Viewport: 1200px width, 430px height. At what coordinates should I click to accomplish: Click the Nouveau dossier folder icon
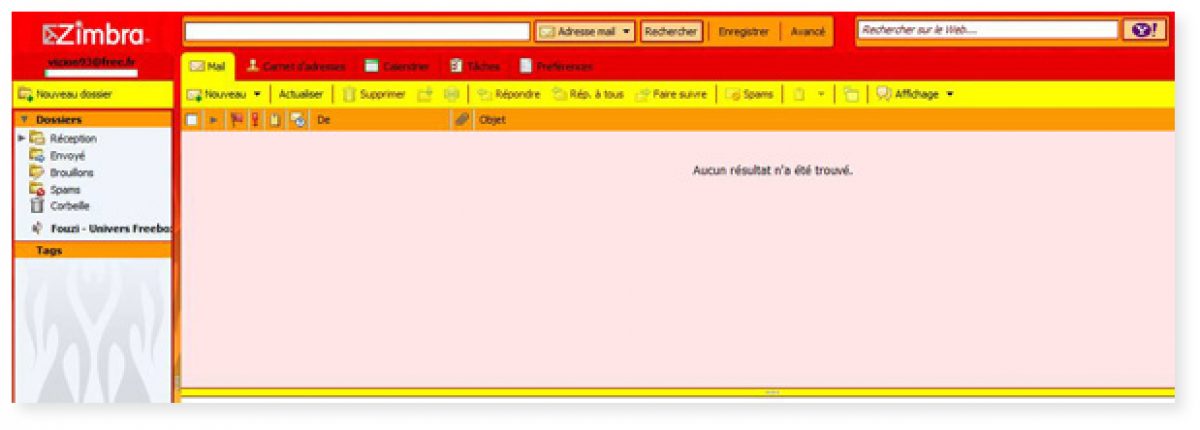click(25, 94)
